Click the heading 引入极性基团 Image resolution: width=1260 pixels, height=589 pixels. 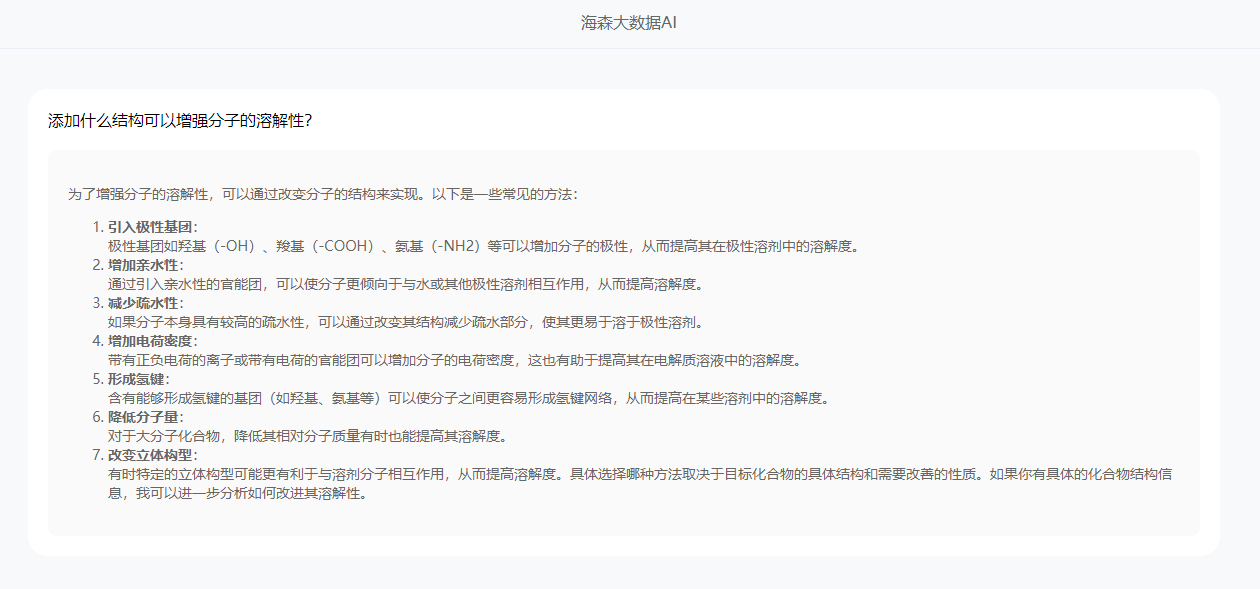pyautogui.click(x=152, y=227)
